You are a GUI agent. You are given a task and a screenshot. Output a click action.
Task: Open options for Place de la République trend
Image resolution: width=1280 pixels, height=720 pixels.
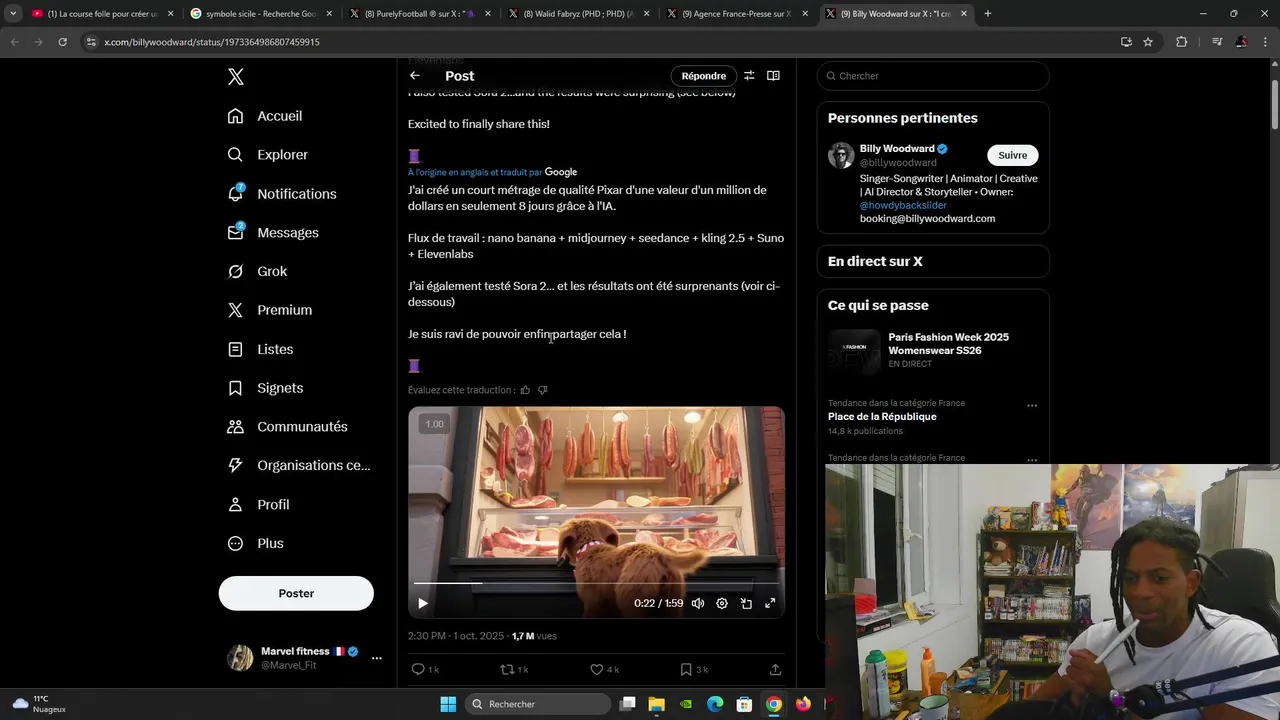(1032, 405)
